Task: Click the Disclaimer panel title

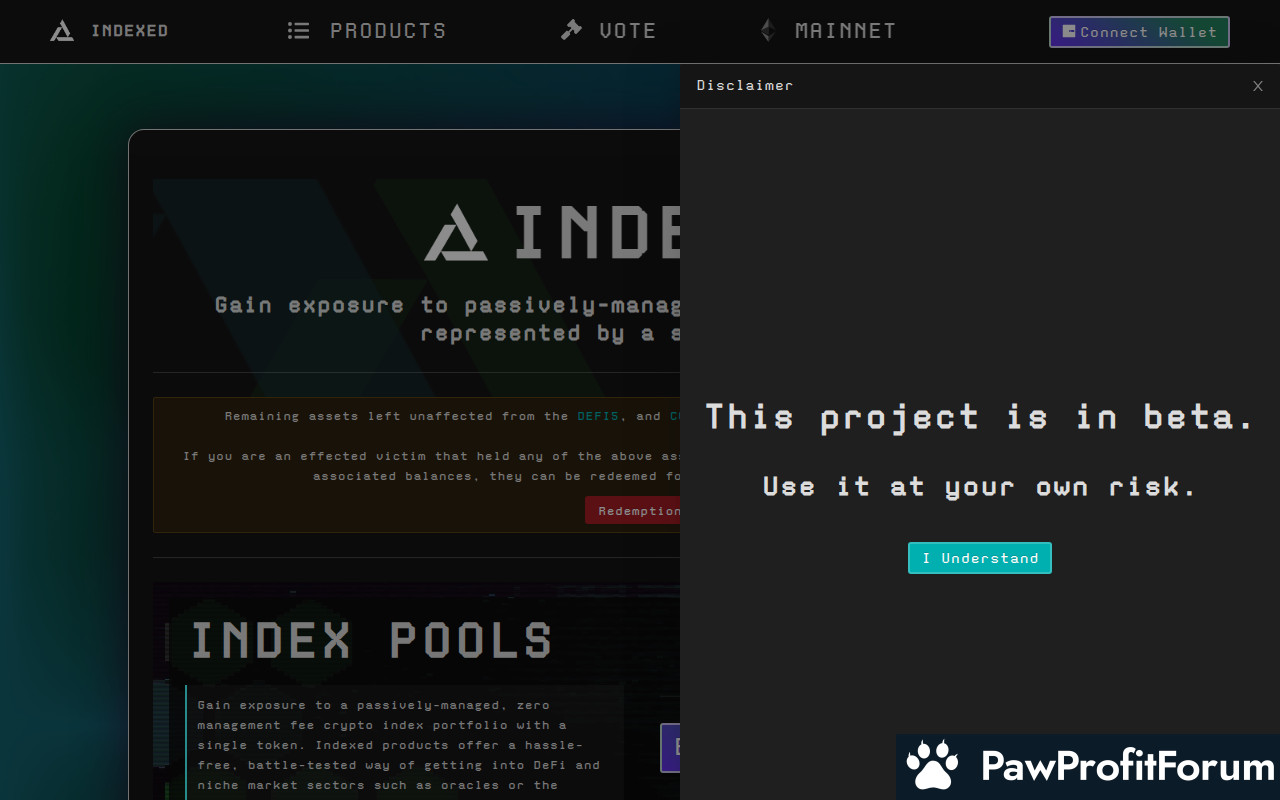Action: [x=745, y=86]
